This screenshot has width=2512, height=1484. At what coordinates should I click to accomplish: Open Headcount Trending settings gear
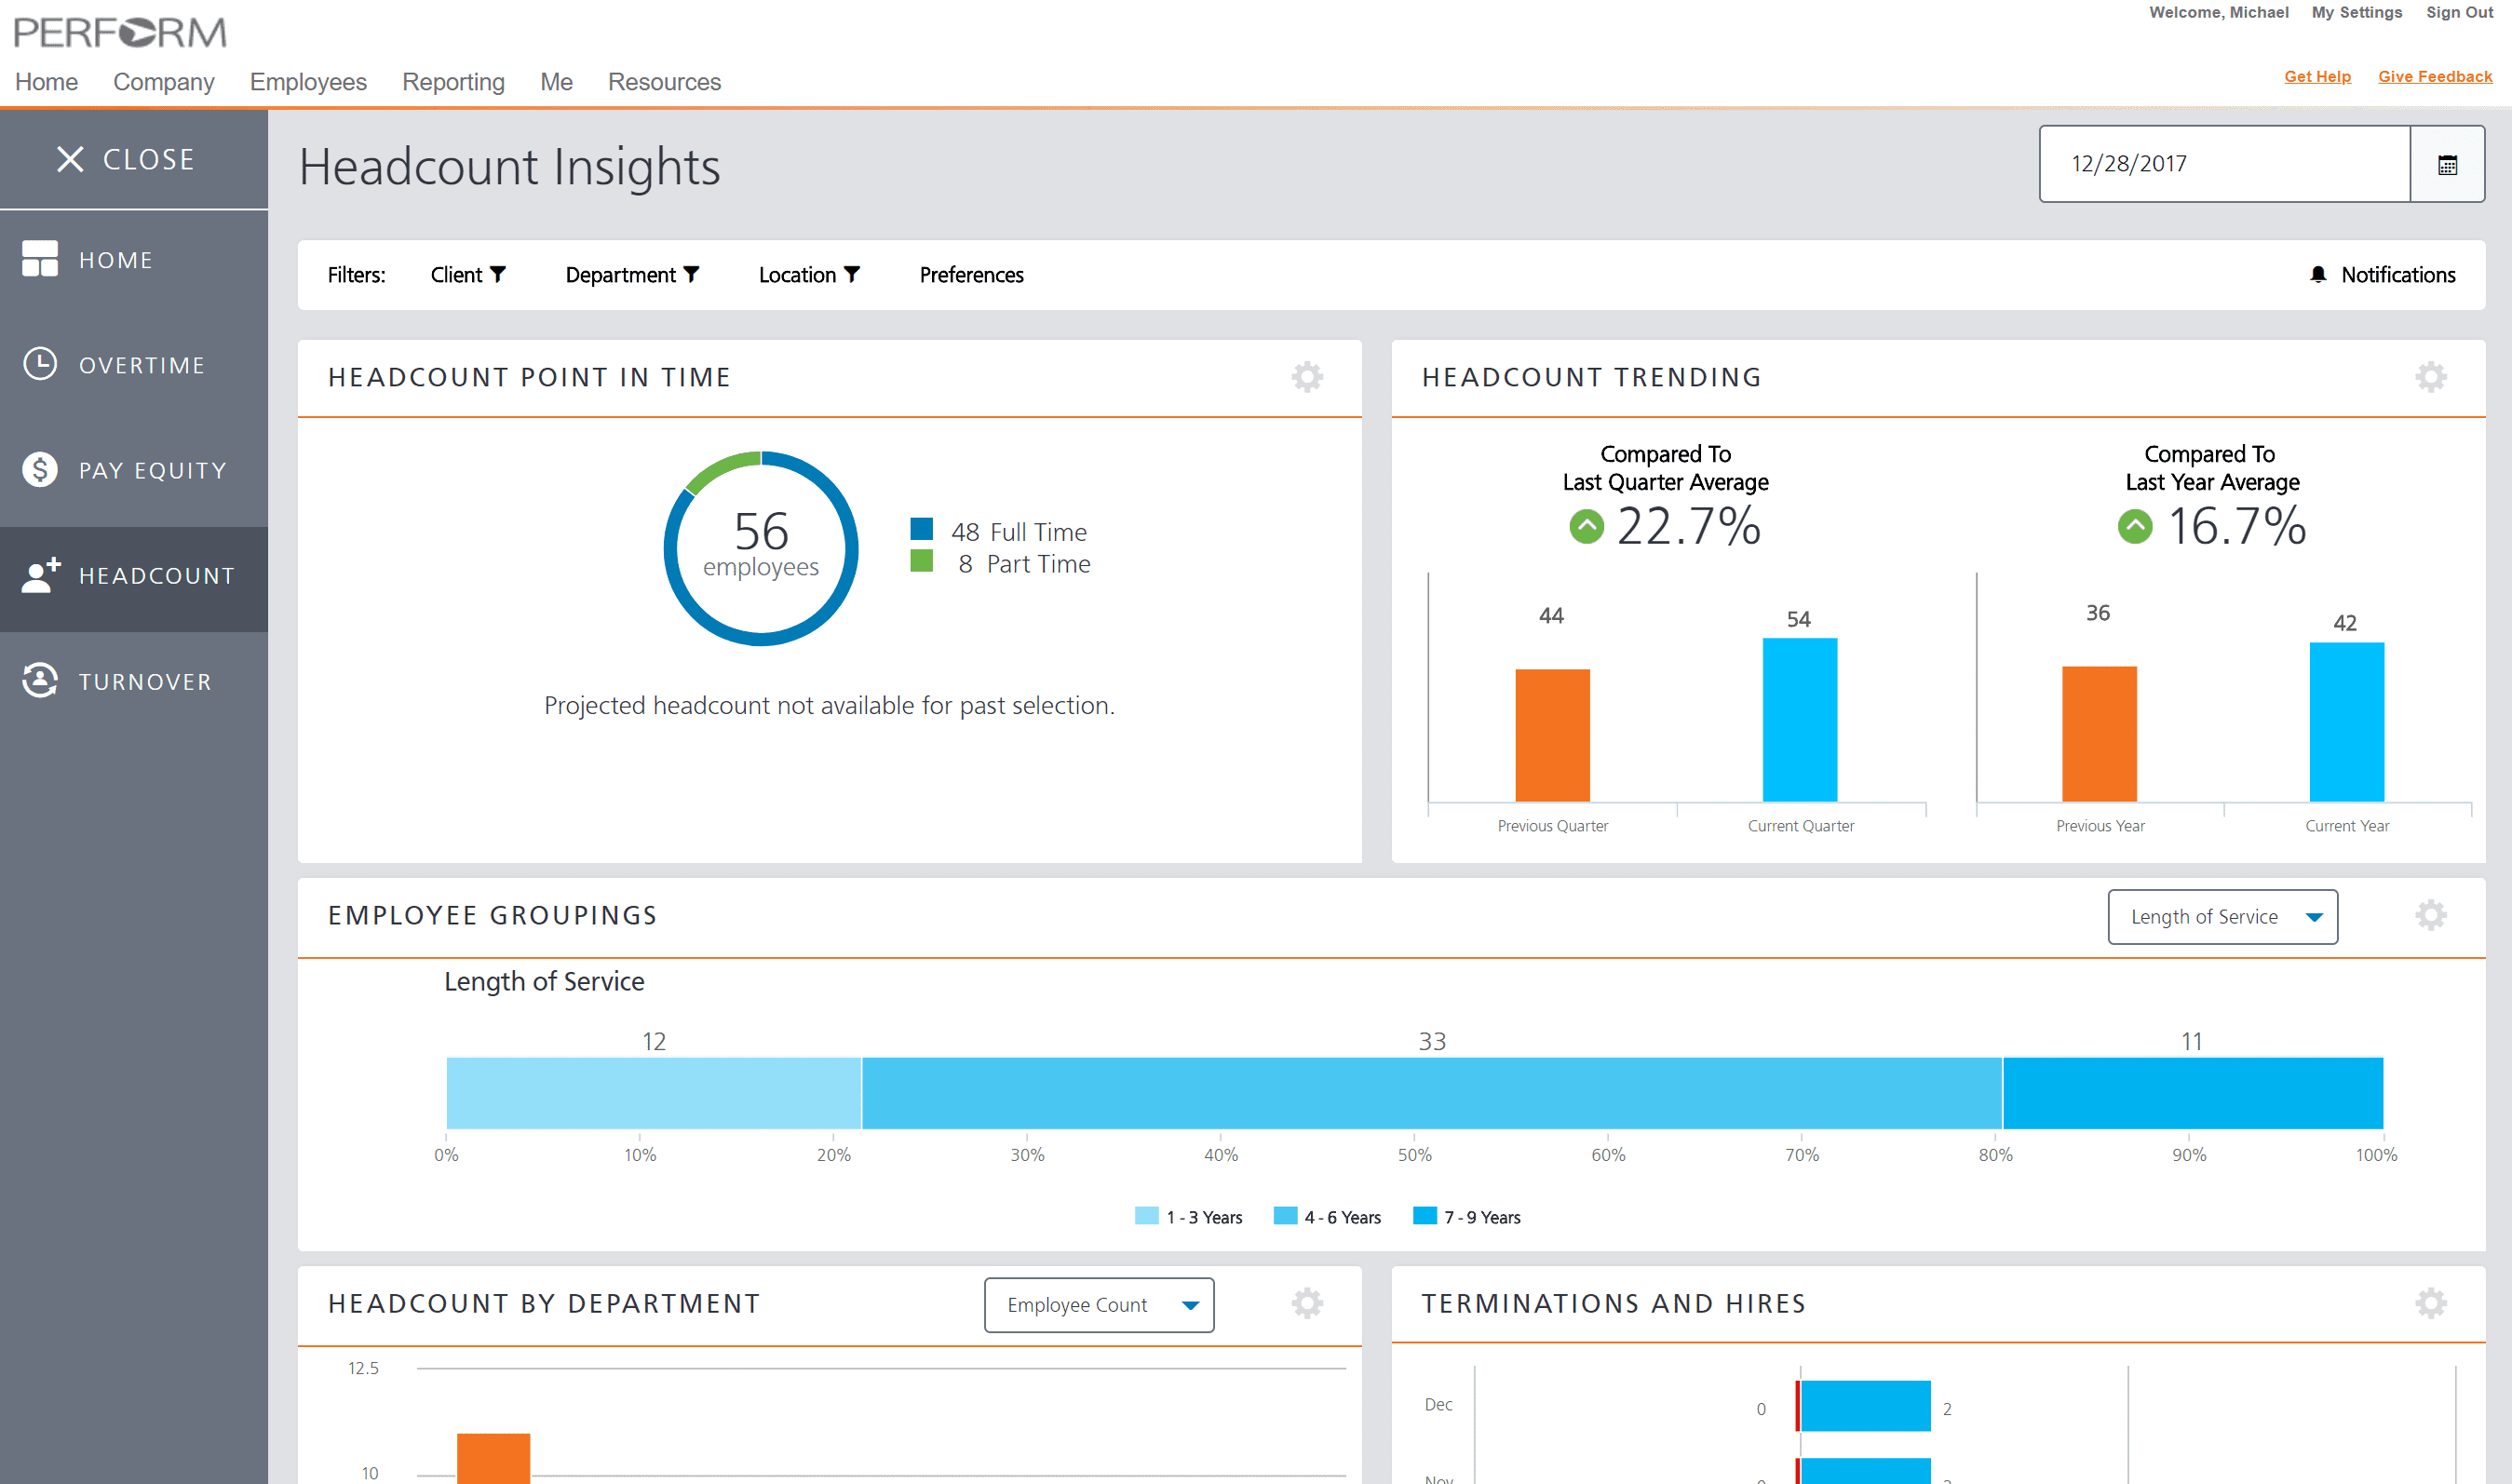coord(2432,377)
